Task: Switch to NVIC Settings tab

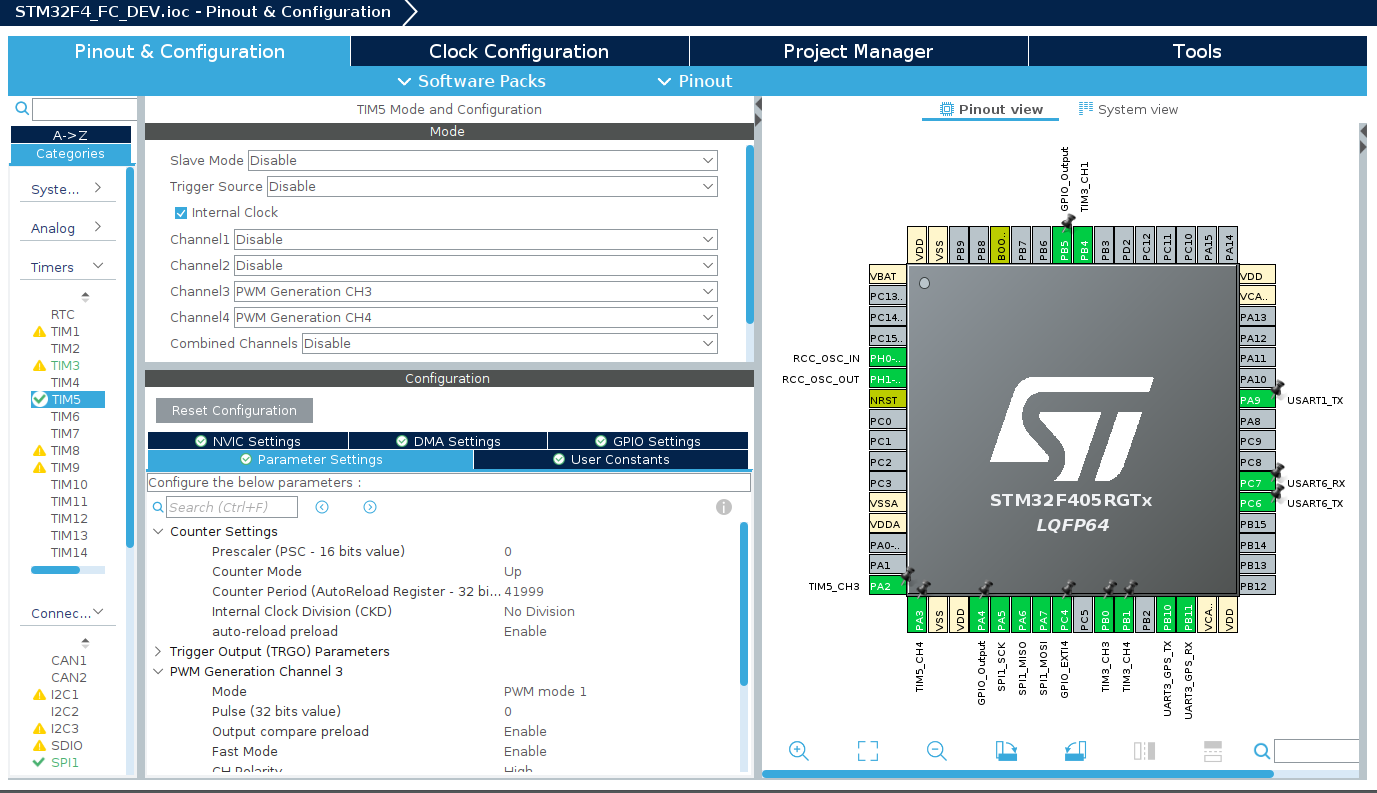Action: pos(248,441)
